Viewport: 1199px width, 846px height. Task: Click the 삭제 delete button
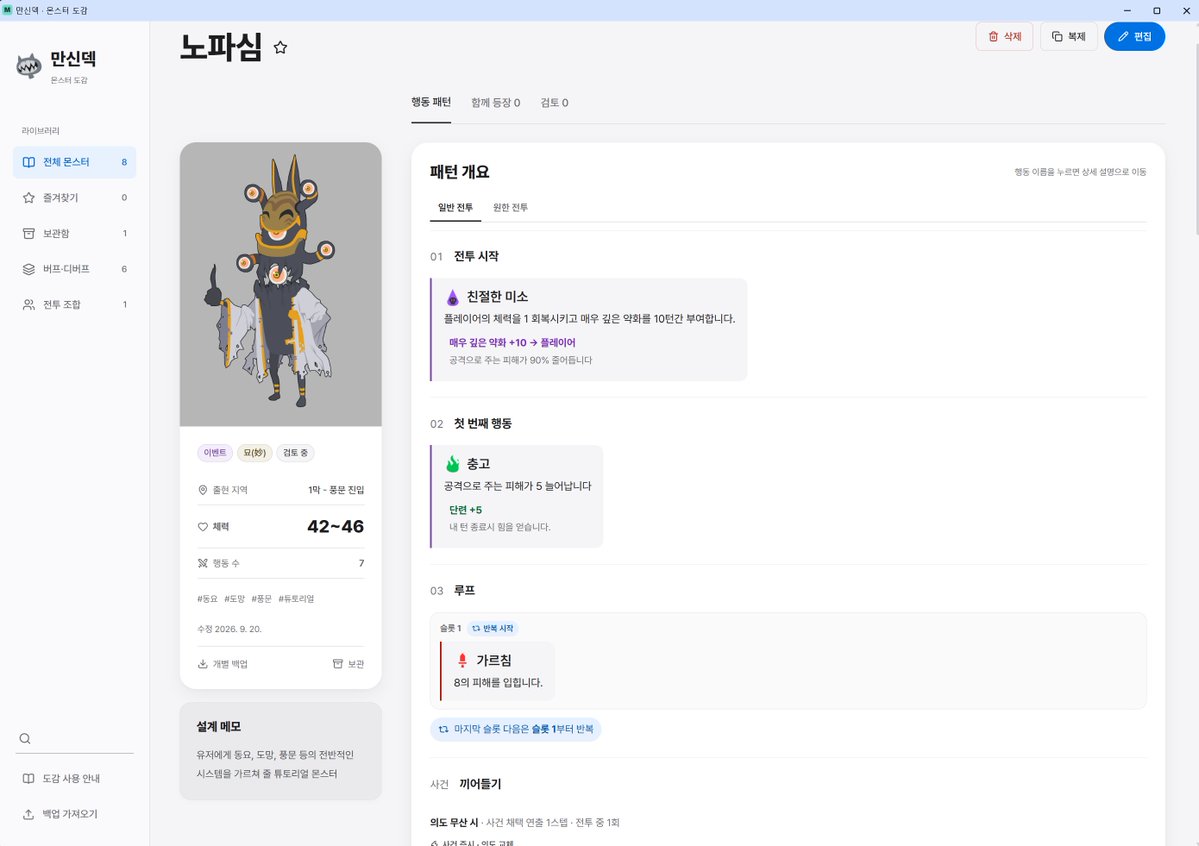point(1004,37)
